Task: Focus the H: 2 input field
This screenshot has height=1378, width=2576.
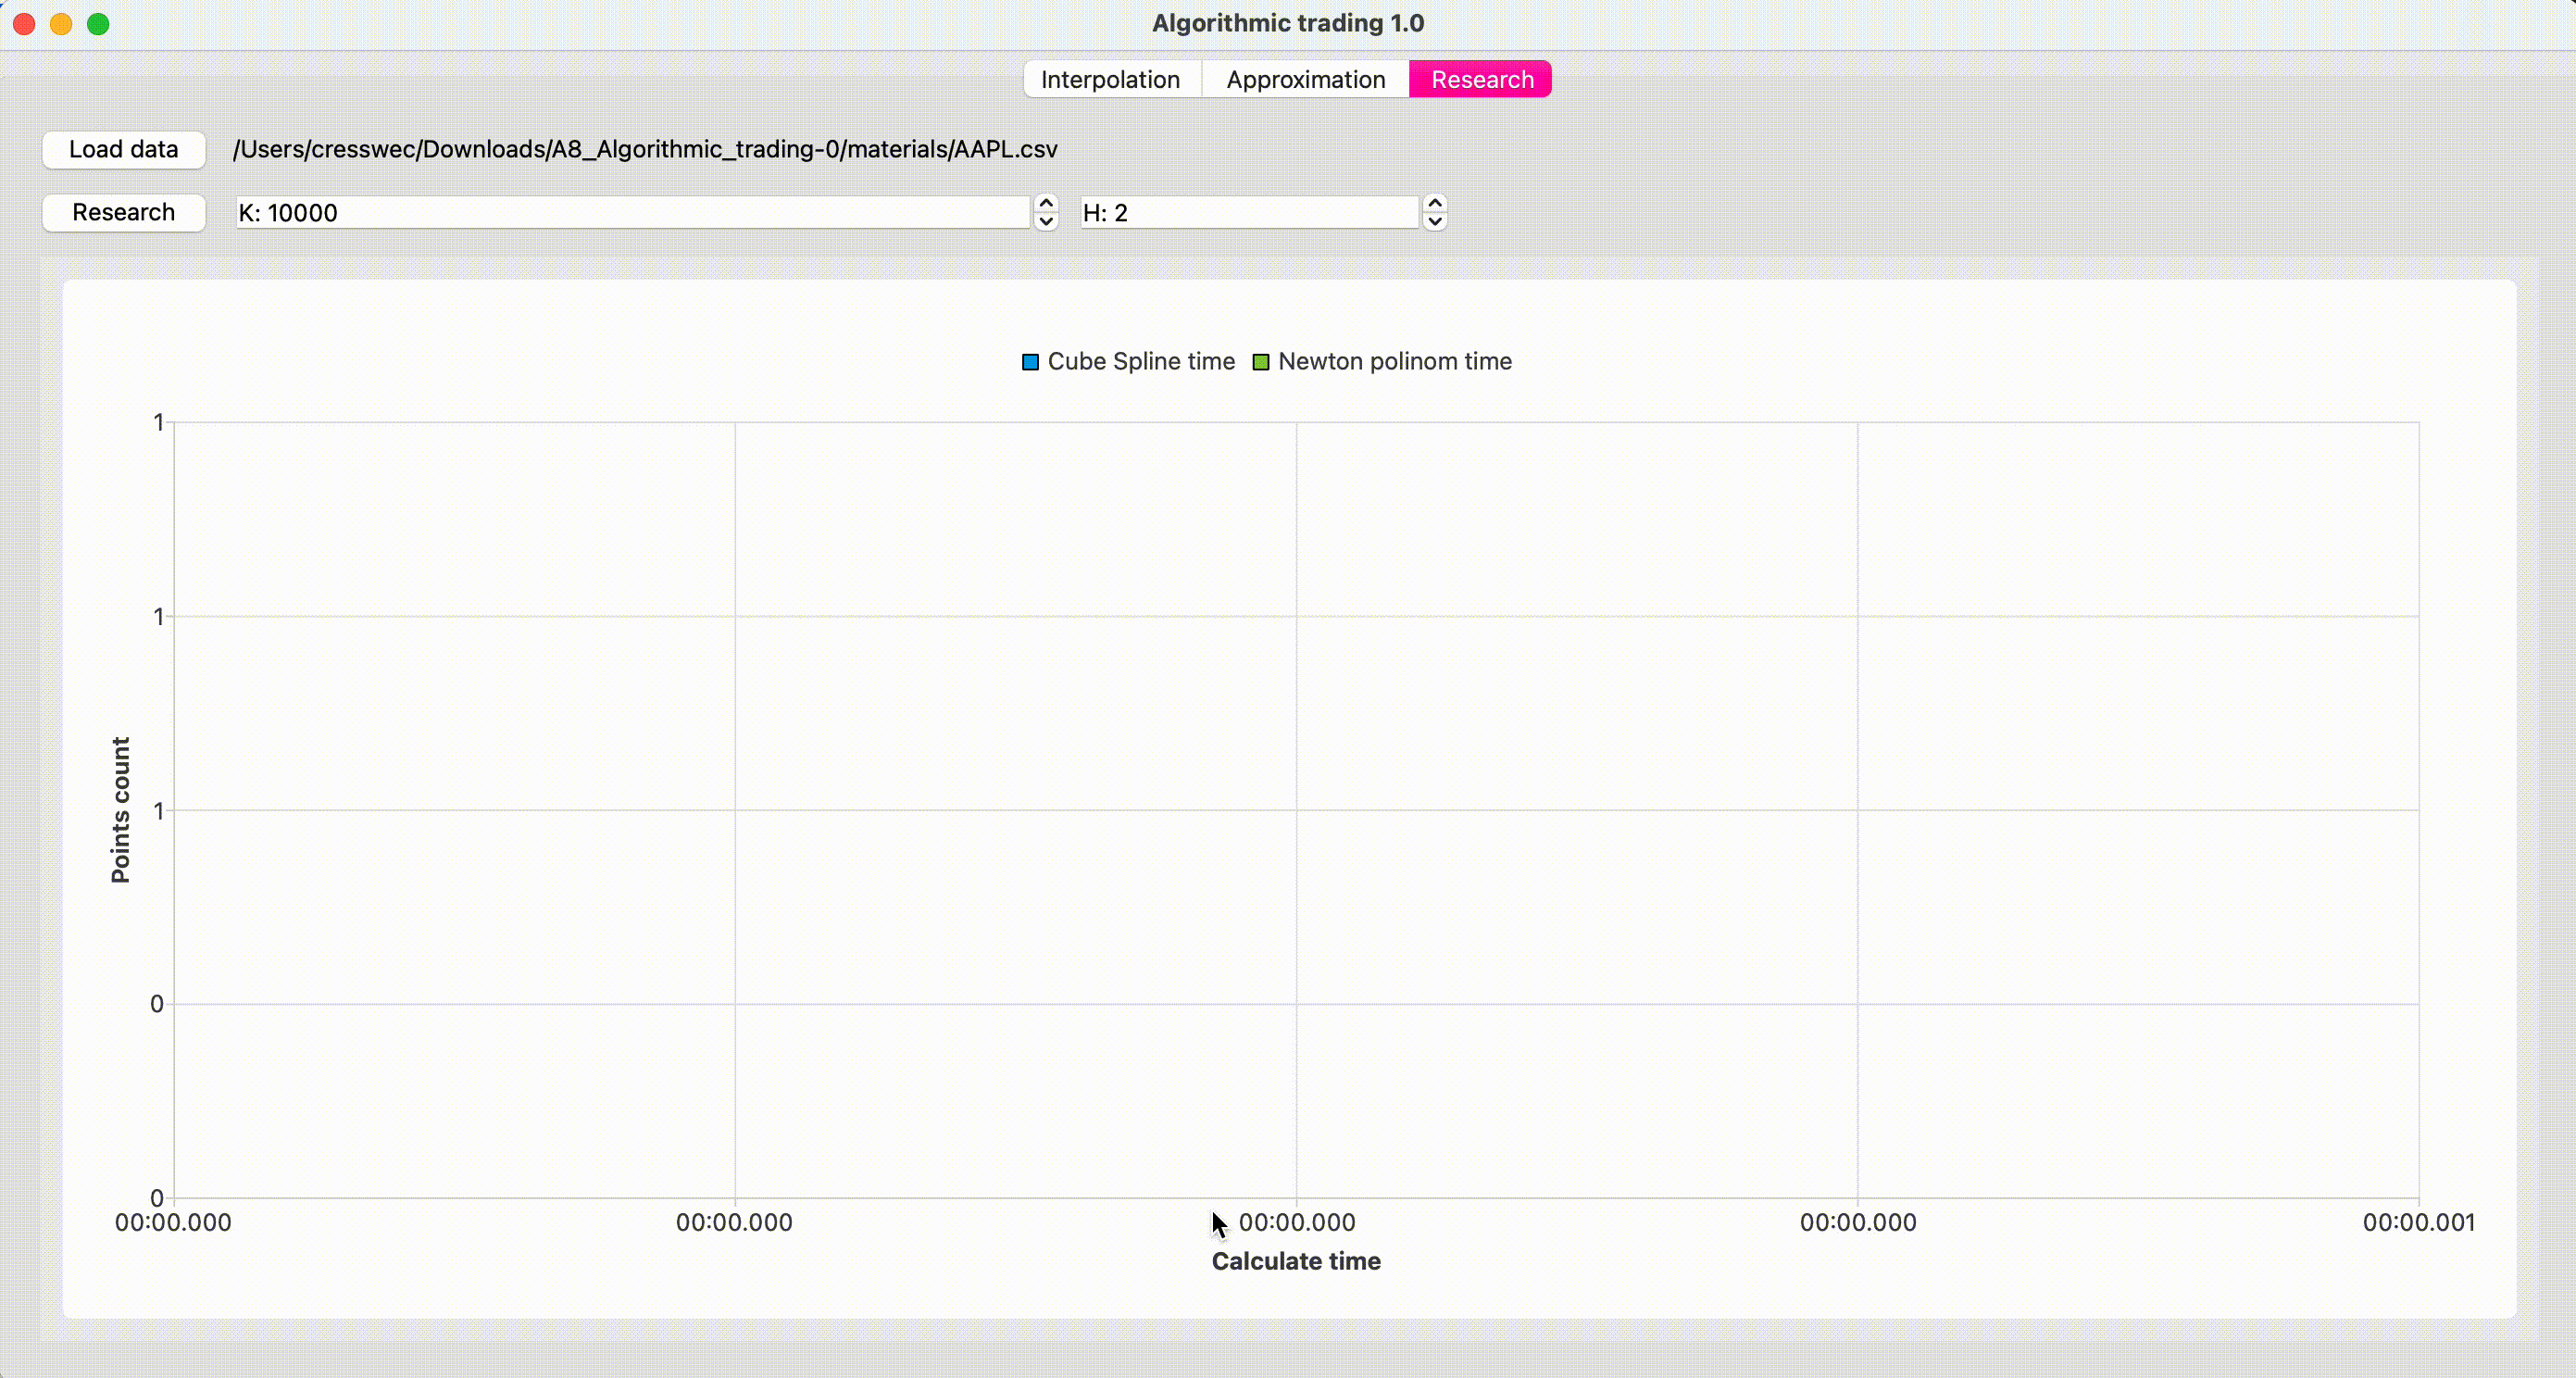Action: click(1248, 212)
